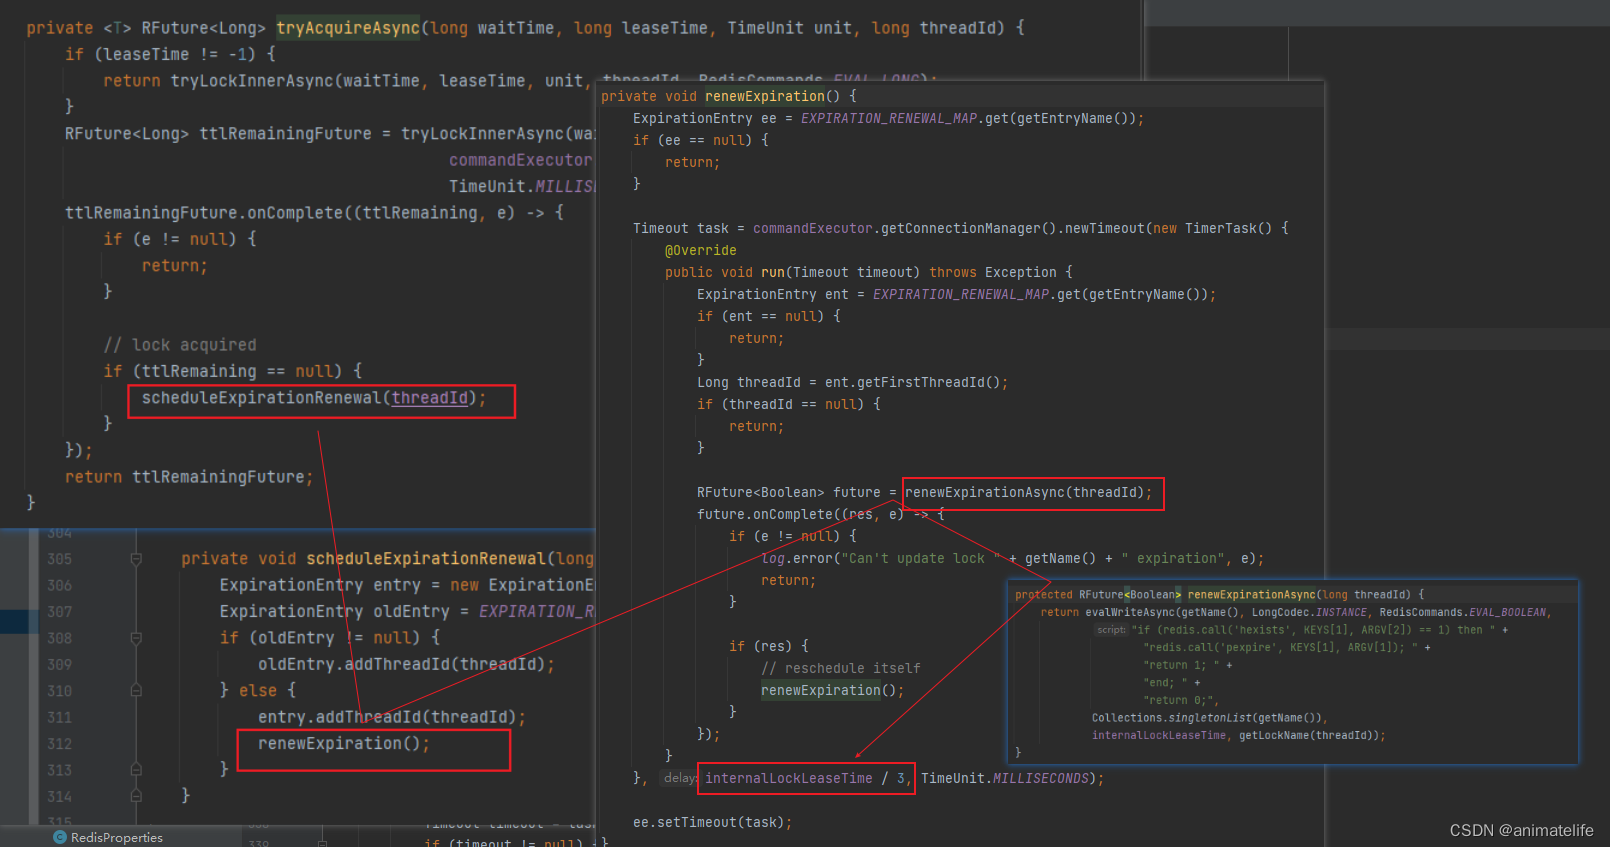Click renewExpiration() on line 312
Screen dimensions: 1610x847
tap(343, 743)
